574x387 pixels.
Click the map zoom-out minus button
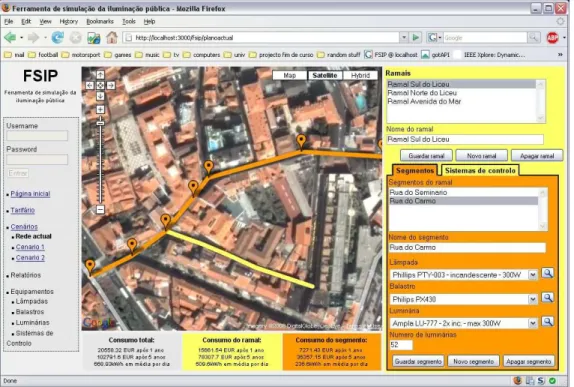[100, 209]
